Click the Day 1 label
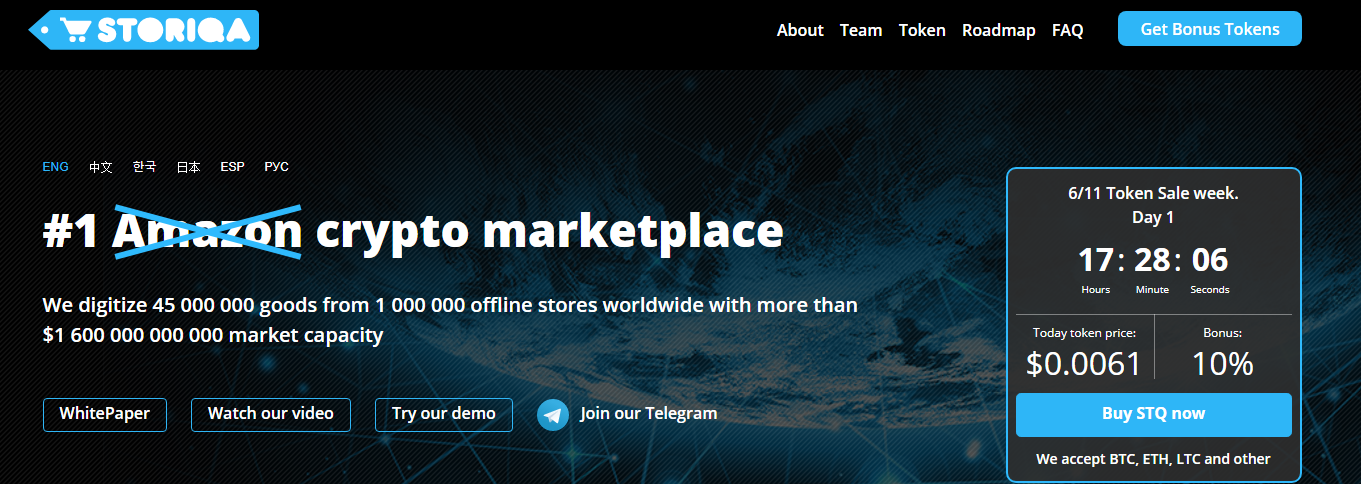This screenshot has height=484, width=1361. click(1153, 217)
